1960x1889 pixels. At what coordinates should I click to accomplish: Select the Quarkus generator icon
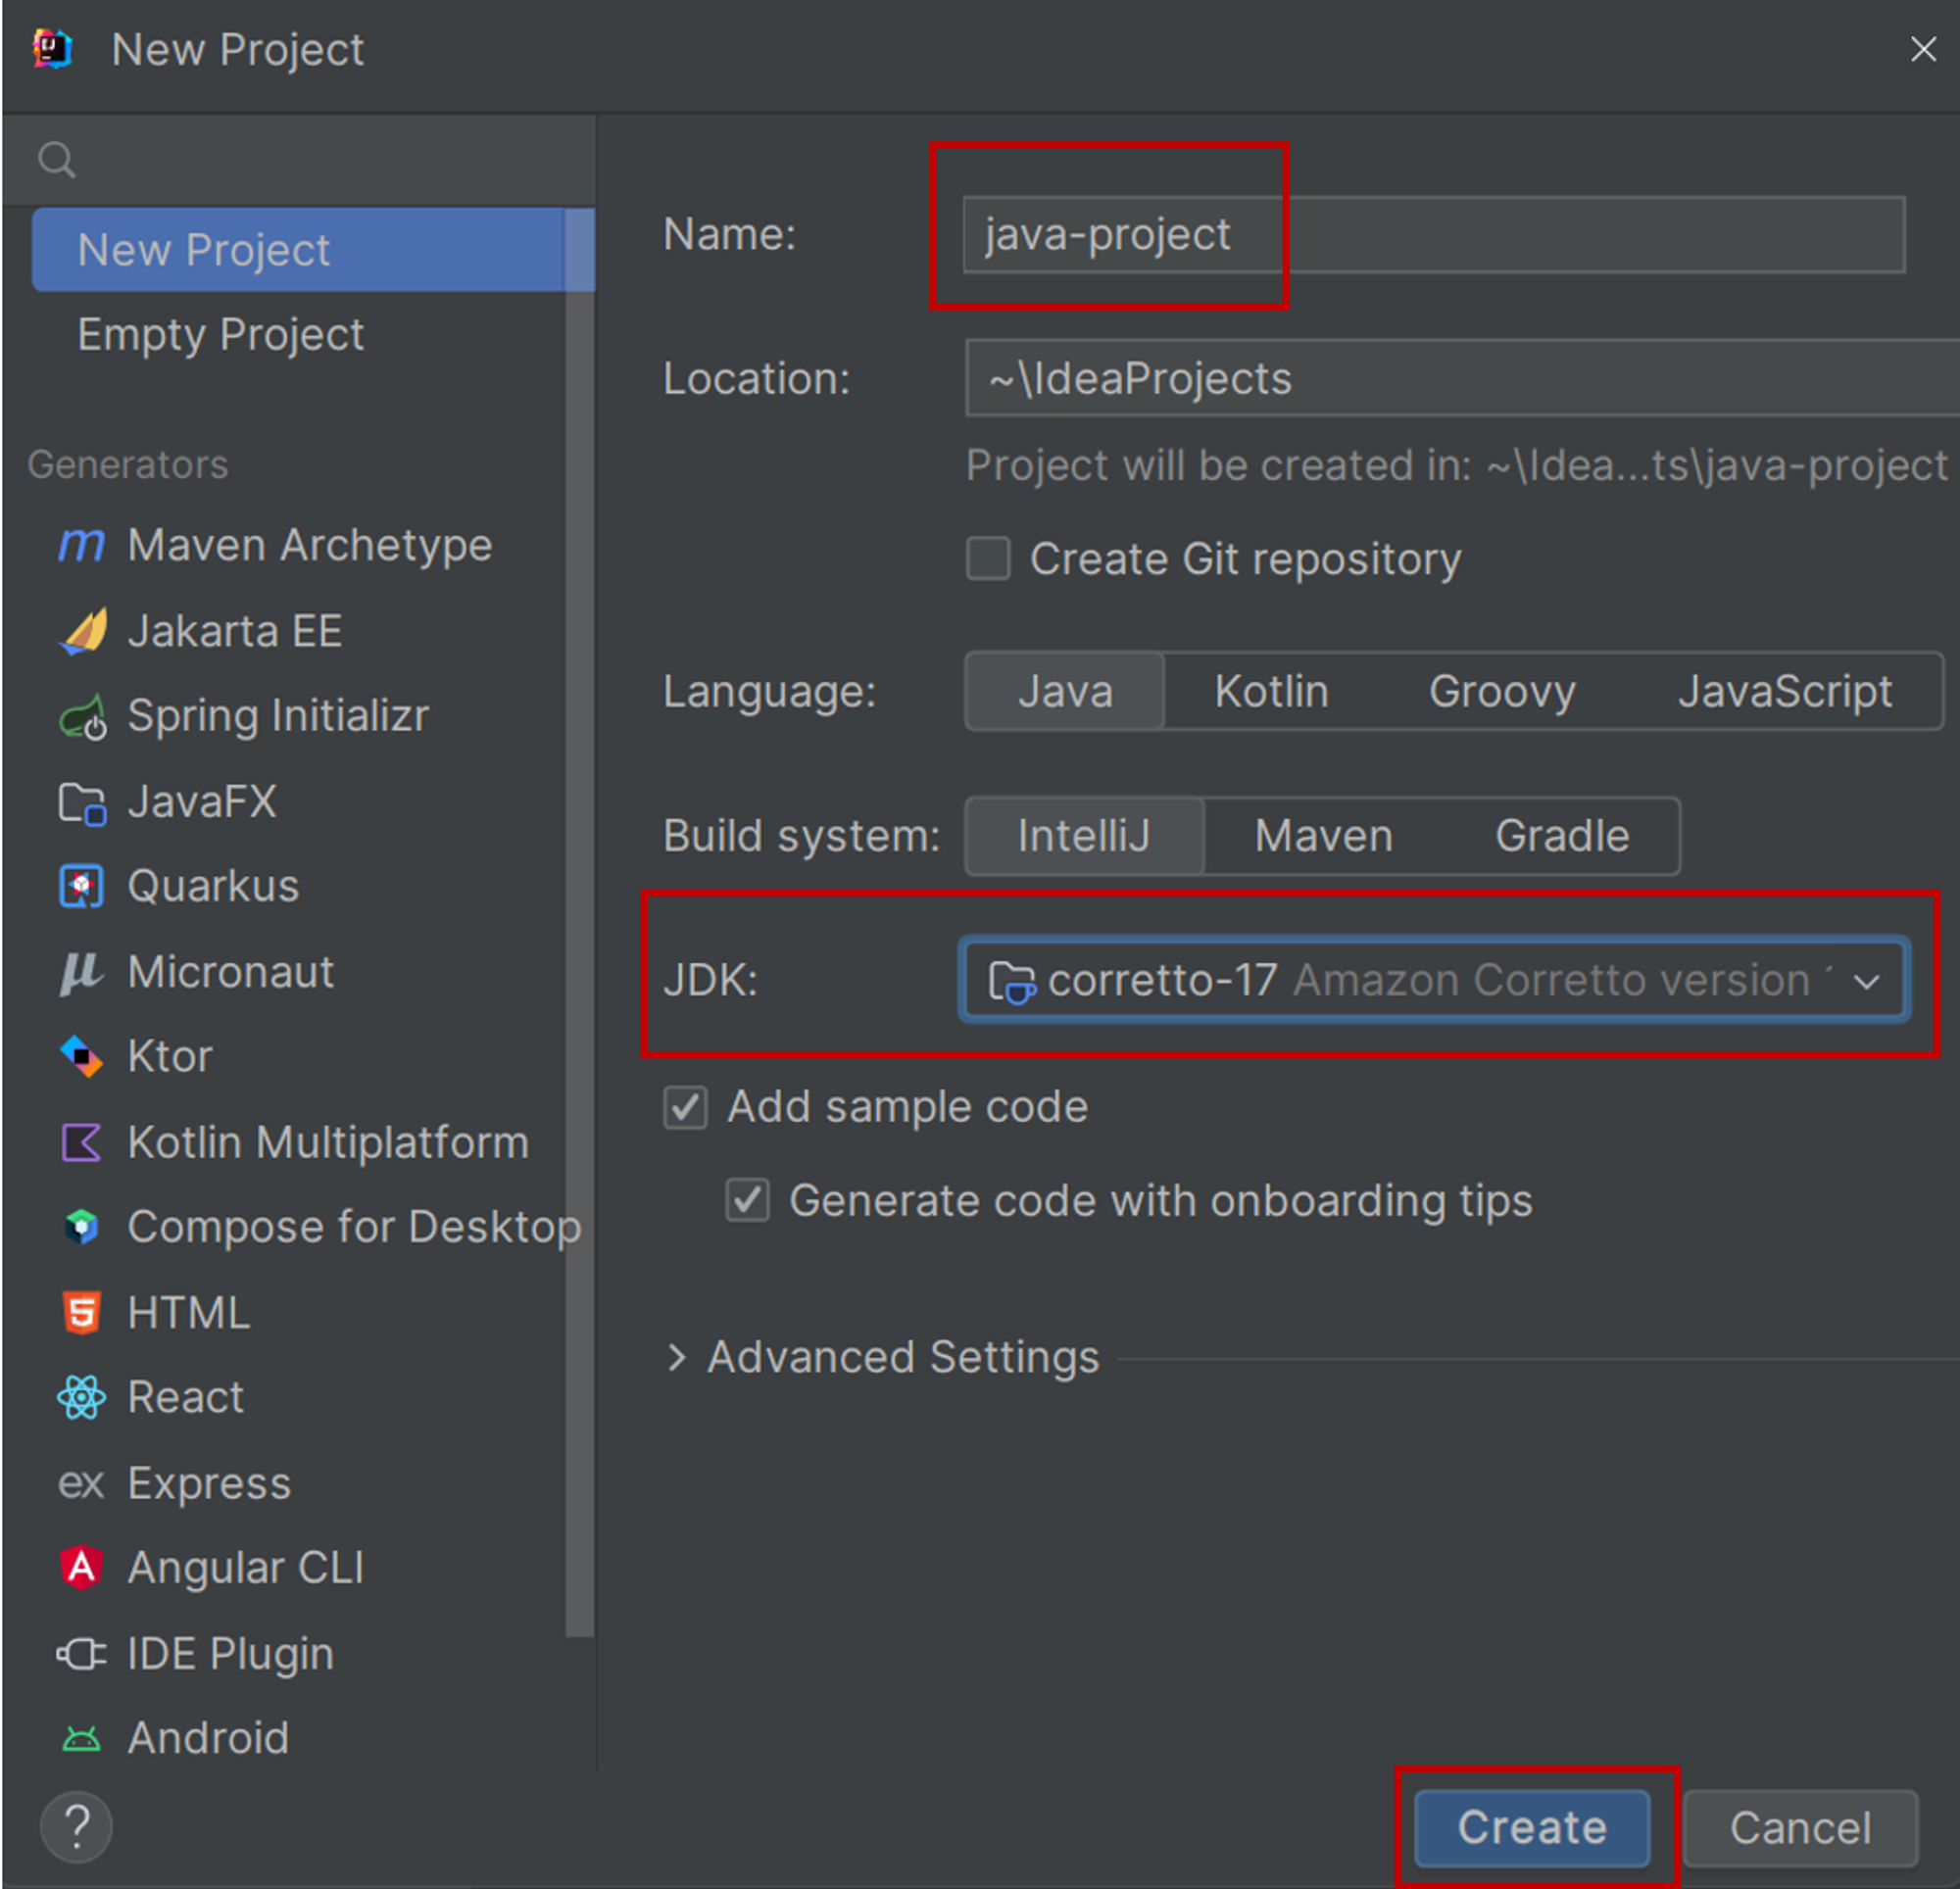pyautogui.click(x=81, y=887)
